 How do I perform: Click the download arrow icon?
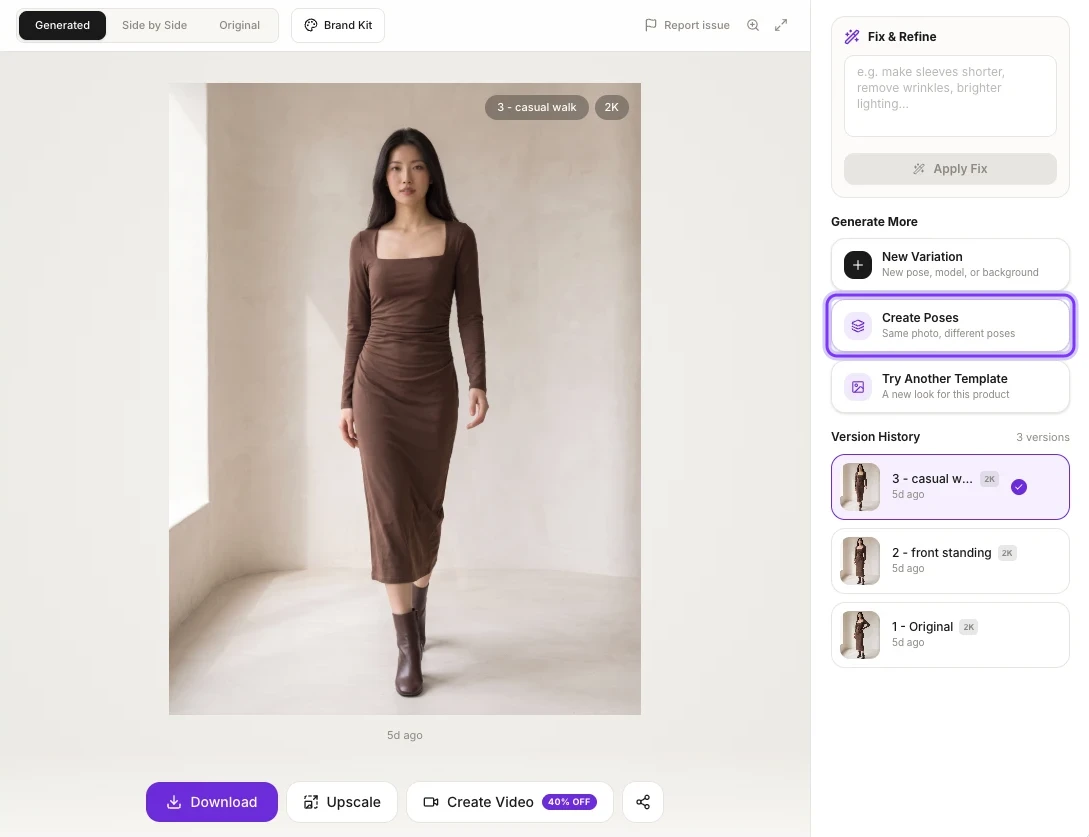[174, 802]
